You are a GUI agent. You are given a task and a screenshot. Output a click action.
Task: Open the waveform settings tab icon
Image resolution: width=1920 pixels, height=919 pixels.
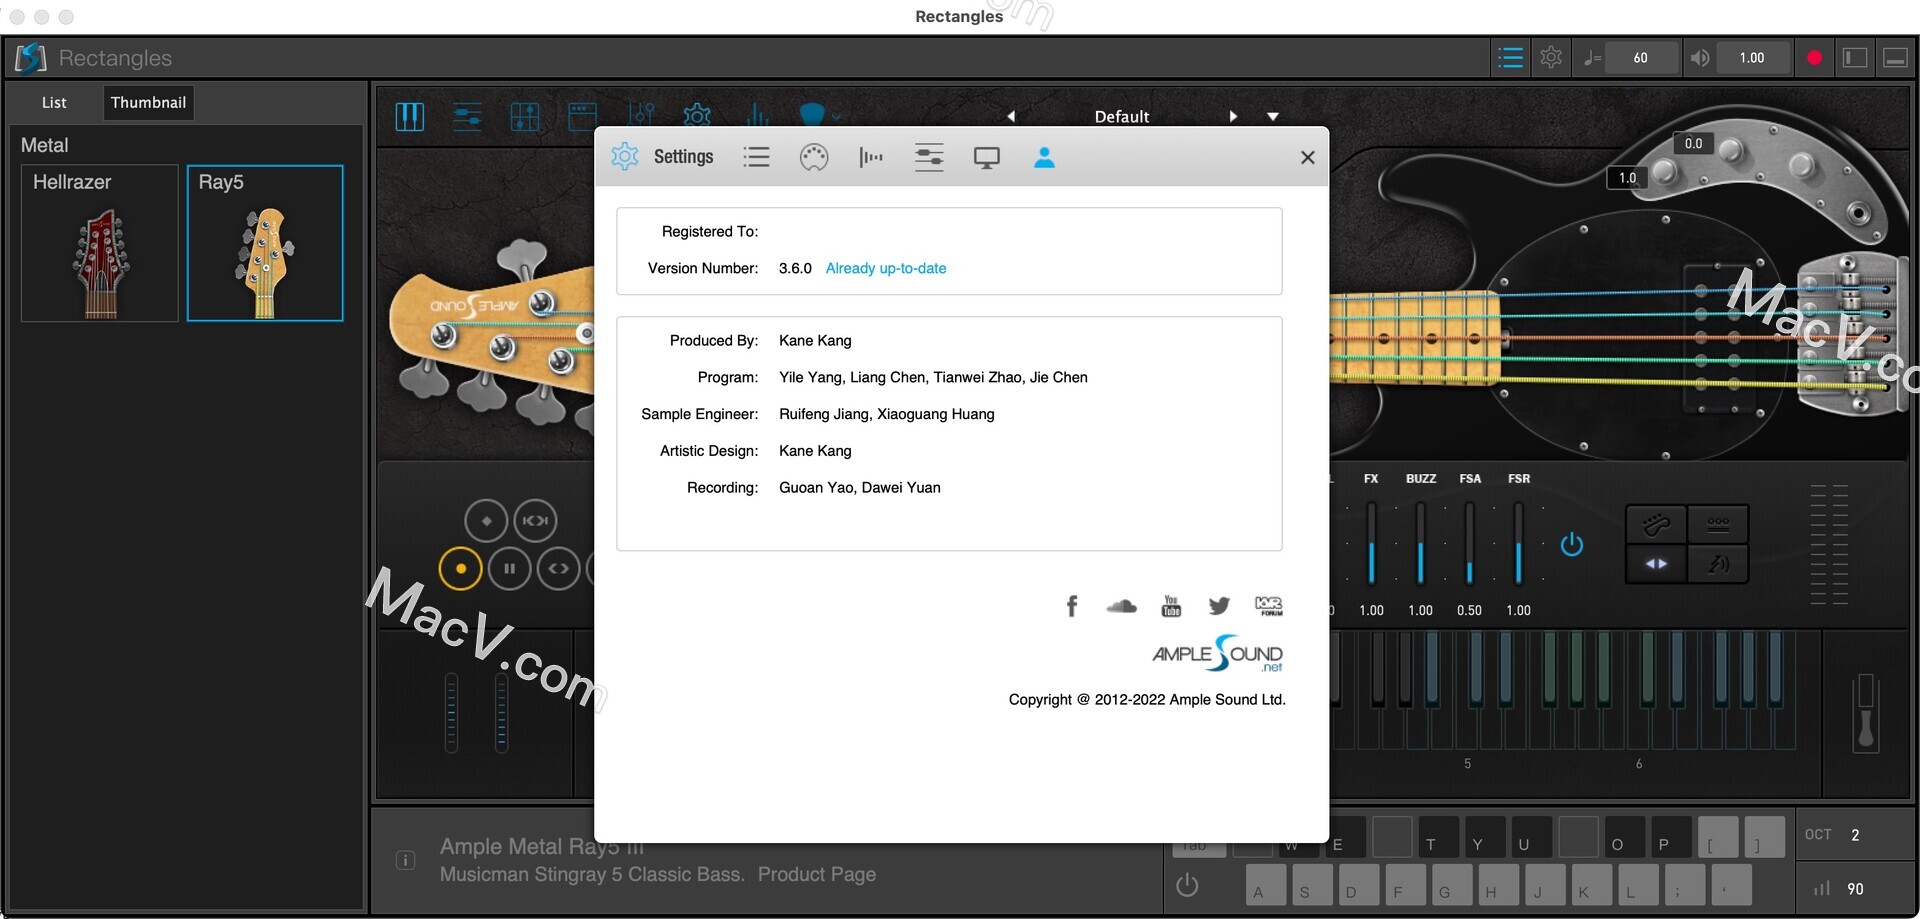[871, 157]
